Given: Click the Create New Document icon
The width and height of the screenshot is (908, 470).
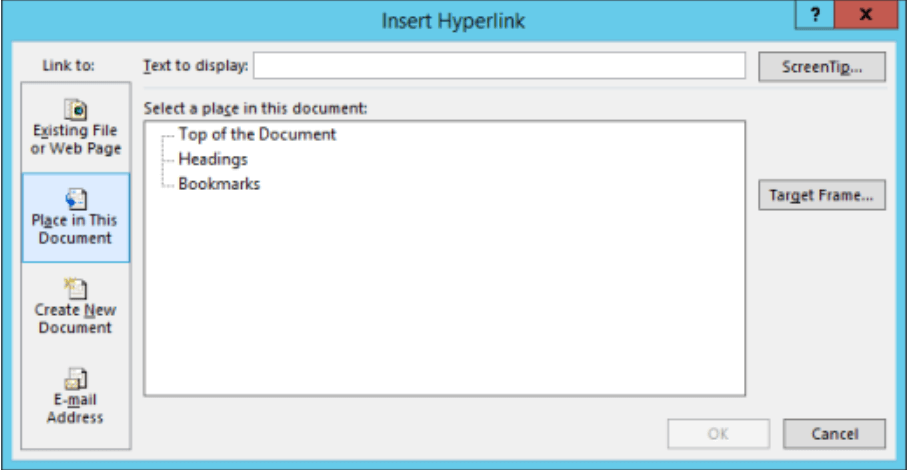Looking at the screenshot, I should pos(76,288).
